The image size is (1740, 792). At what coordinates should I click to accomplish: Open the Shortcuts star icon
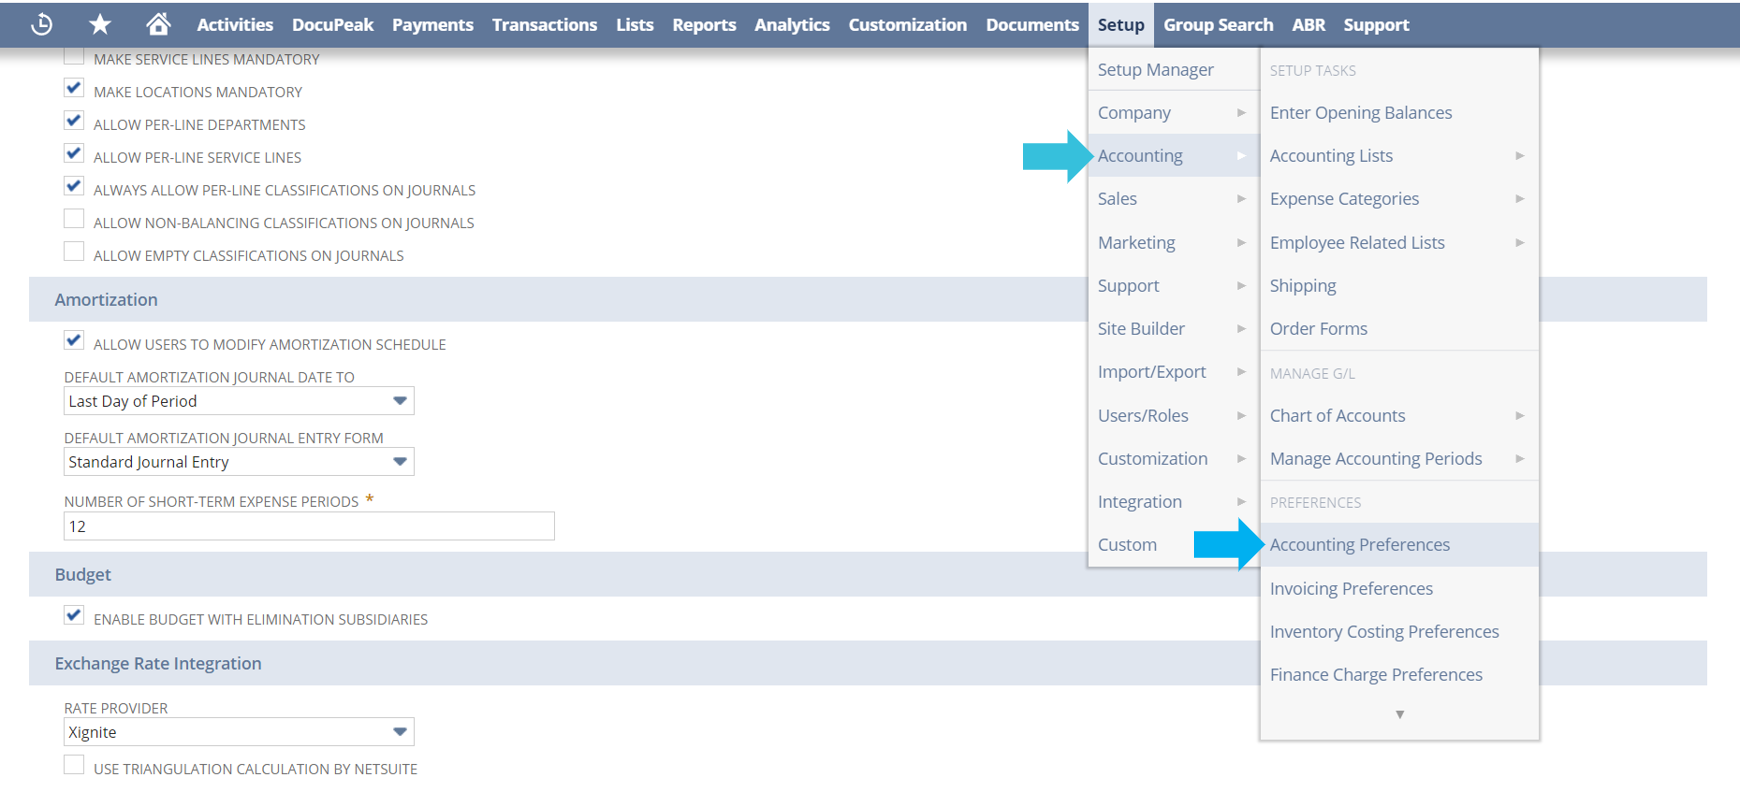(100, 24)
